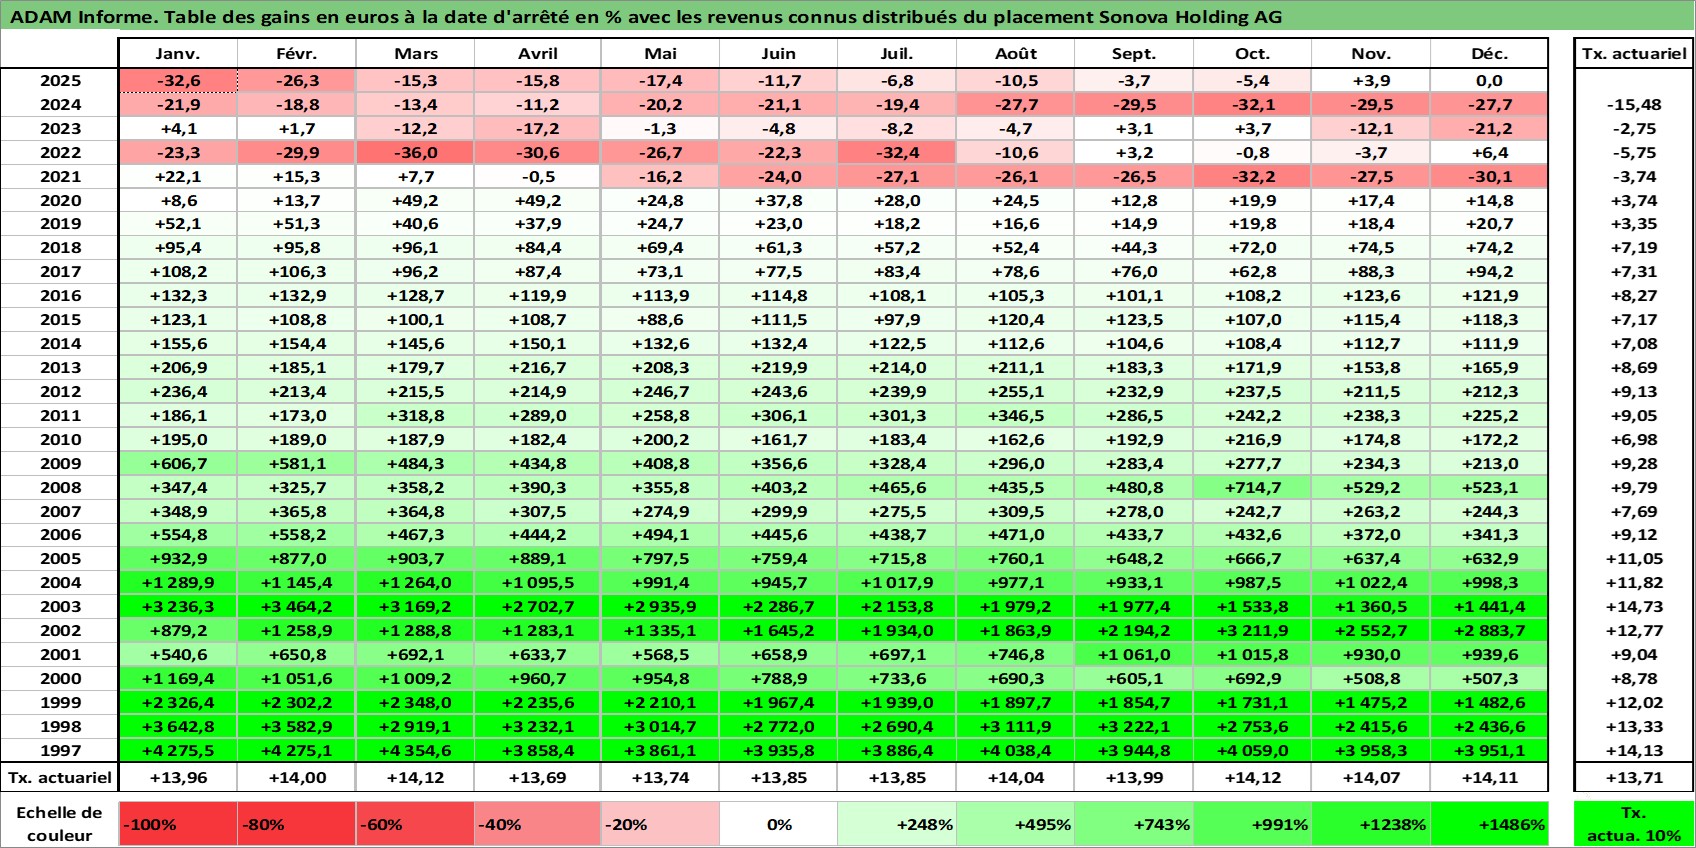Select the +255,1 cell for Août 2012
Image resolution: width=1696 pixels, height=848 pixels.
tap(1016, 392)
